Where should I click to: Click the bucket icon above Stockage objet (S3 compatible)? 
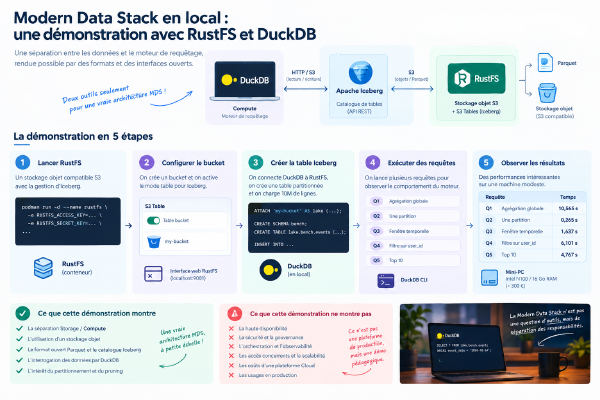click(547, 93)
